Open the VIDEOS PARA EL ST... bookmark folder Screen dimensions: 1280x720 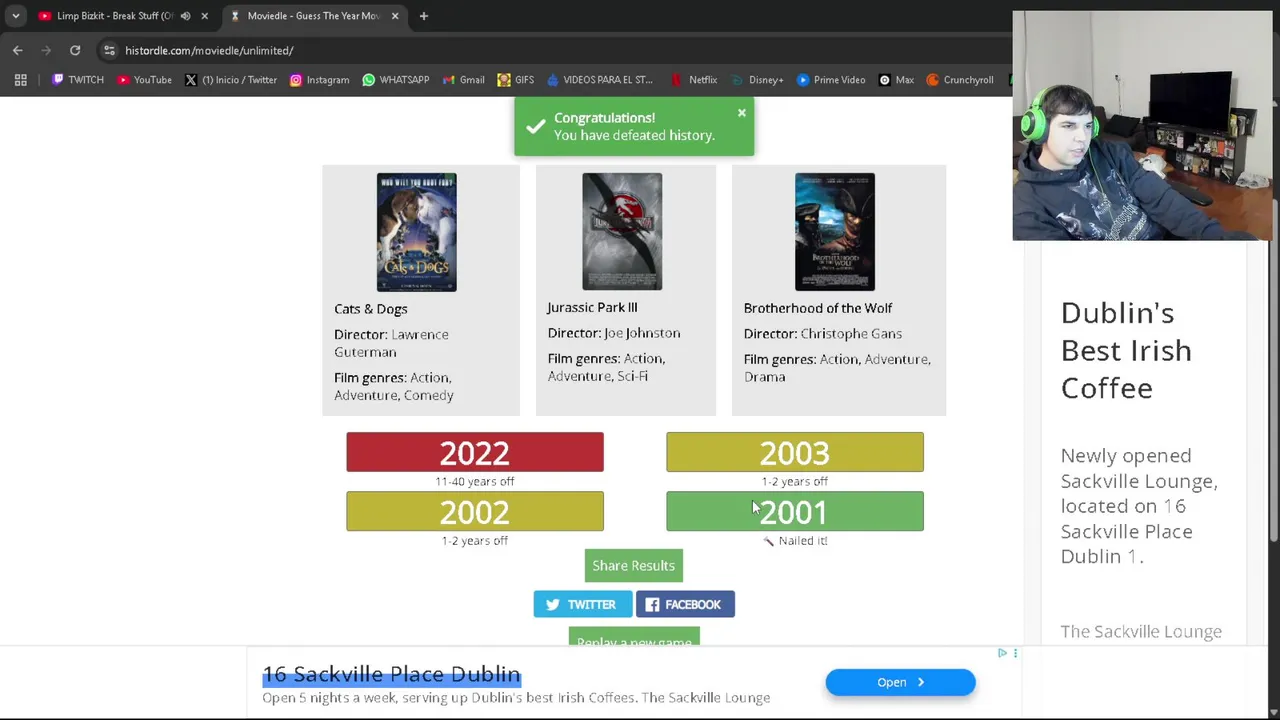pos(600,80)
